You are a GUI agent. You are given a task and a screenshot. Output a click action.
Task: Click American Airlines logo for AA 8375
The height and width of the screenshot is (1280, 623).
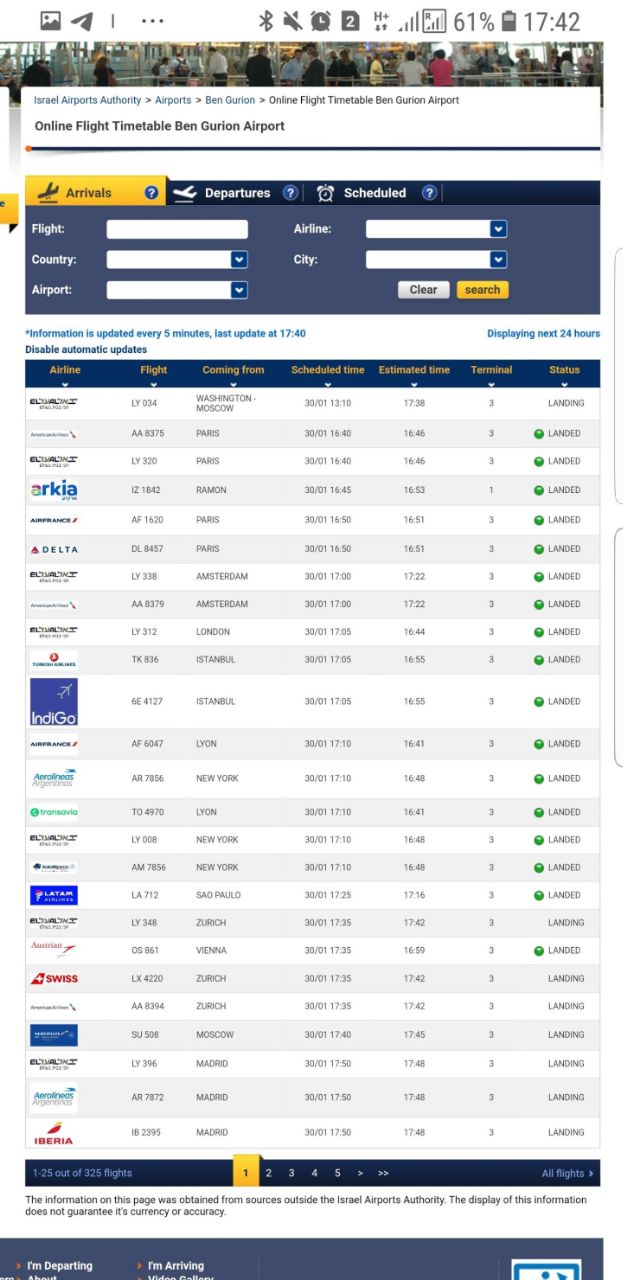point(54,434)
